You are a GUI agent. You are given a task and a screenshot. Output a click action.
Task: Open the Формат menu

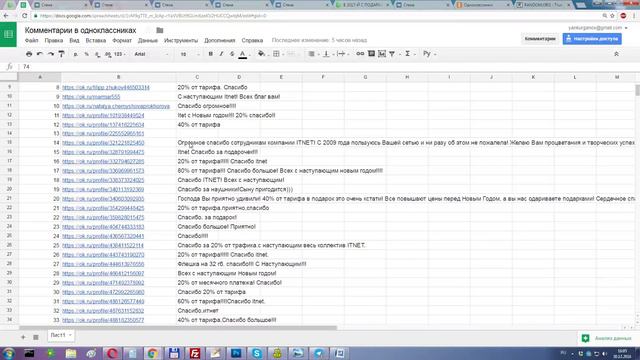[x=122, y=40]
